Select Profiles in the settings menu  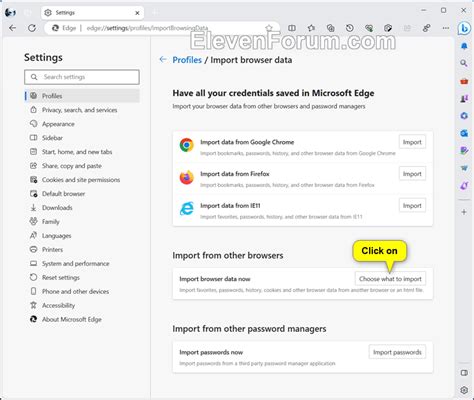tap(82, 96)
